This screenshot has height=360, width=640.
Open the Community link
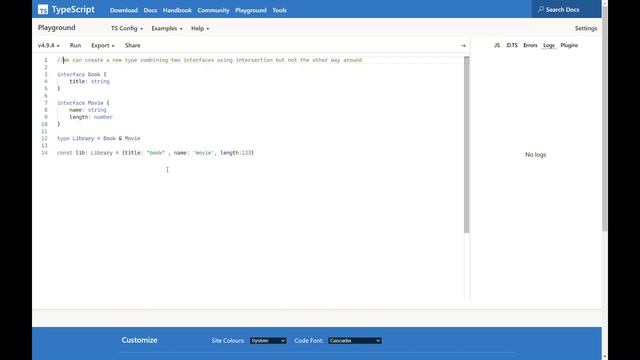click(213, 10)
